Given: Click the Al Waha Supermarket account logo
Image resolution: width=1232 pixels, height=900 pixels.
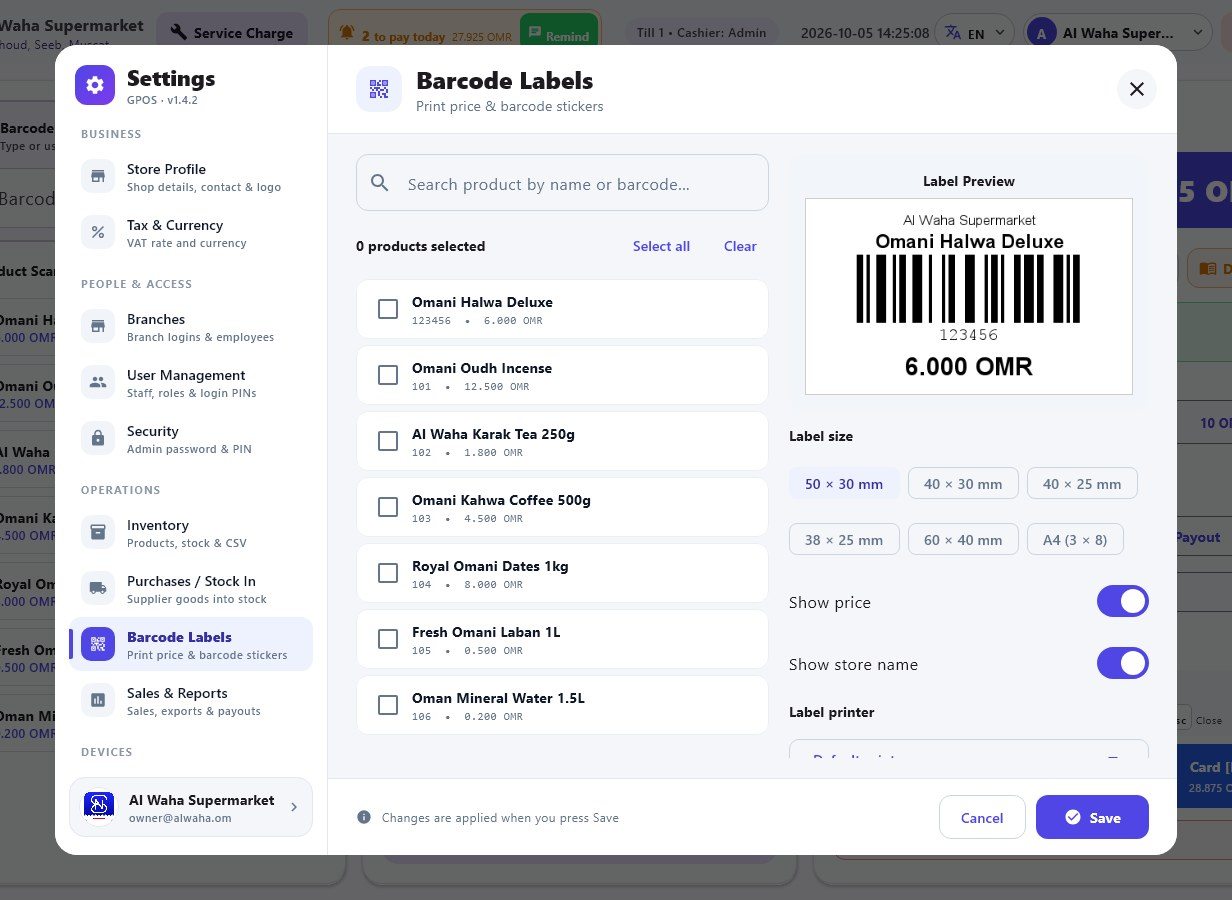Looking at the screenshot, I should 98,806.
